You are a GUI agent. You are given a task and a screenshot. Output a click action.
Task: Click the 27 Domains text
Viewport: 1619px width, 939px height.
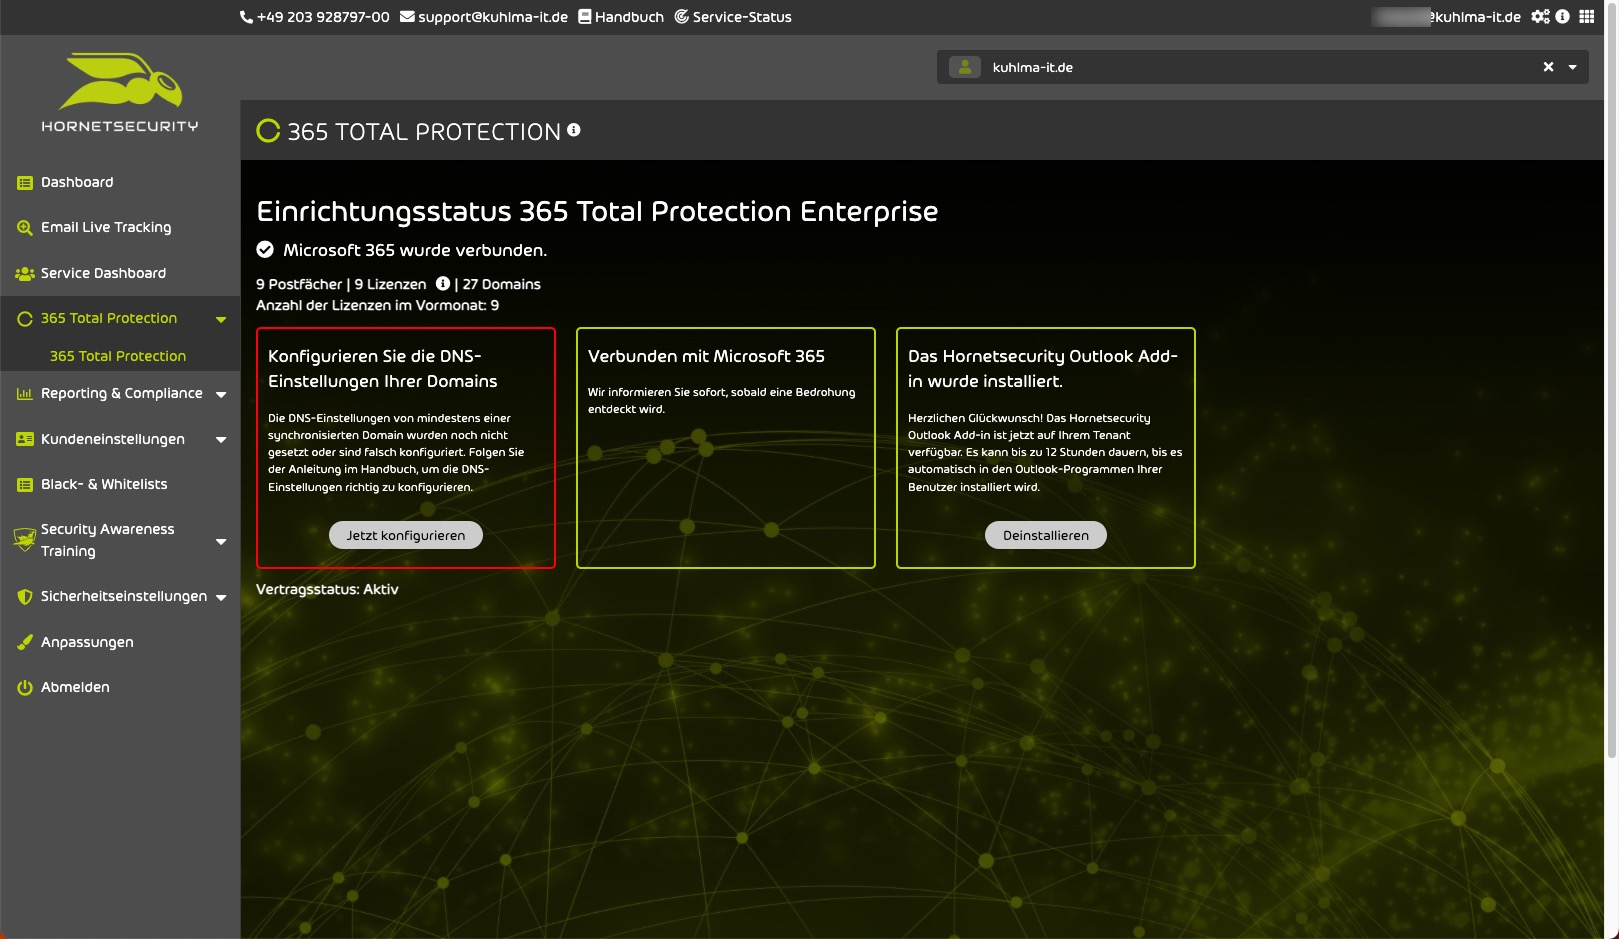[502, 285]
